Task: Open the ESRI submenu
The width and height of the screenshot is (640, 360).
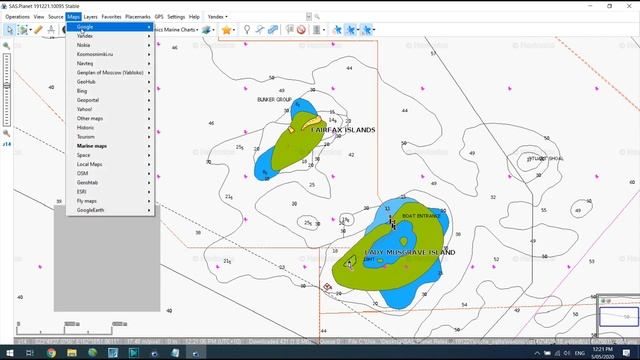Action: 110,192
